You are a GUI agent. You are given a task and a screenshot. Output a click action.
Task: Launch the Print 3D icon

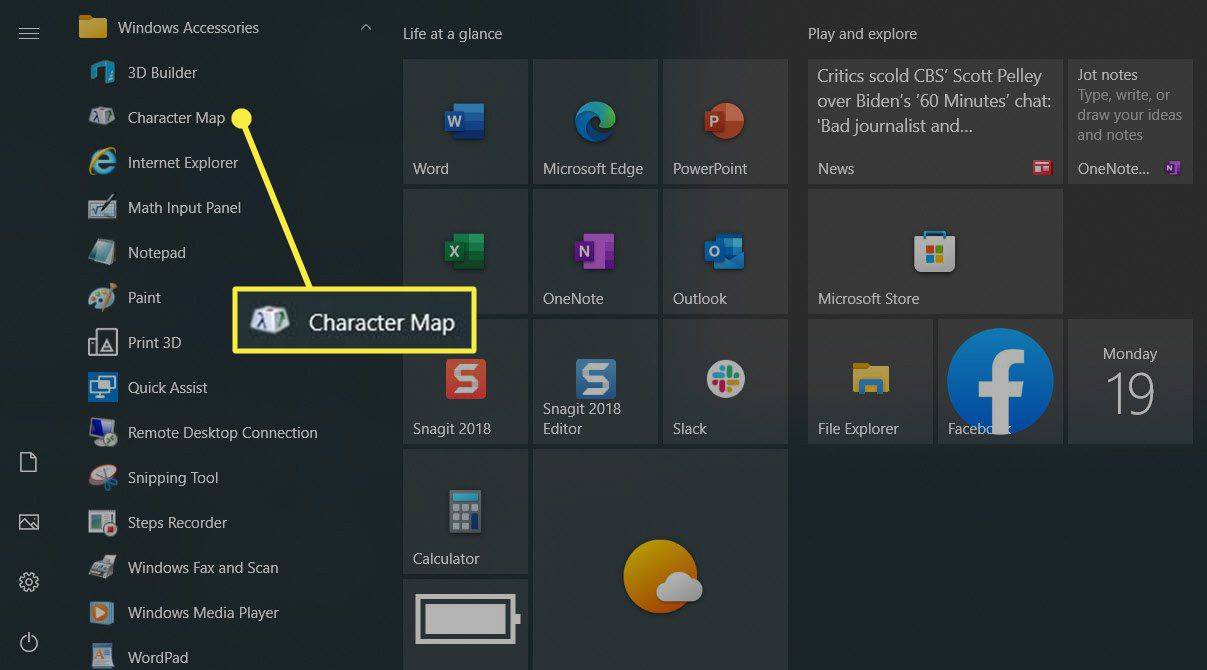[x=103, y=342]
